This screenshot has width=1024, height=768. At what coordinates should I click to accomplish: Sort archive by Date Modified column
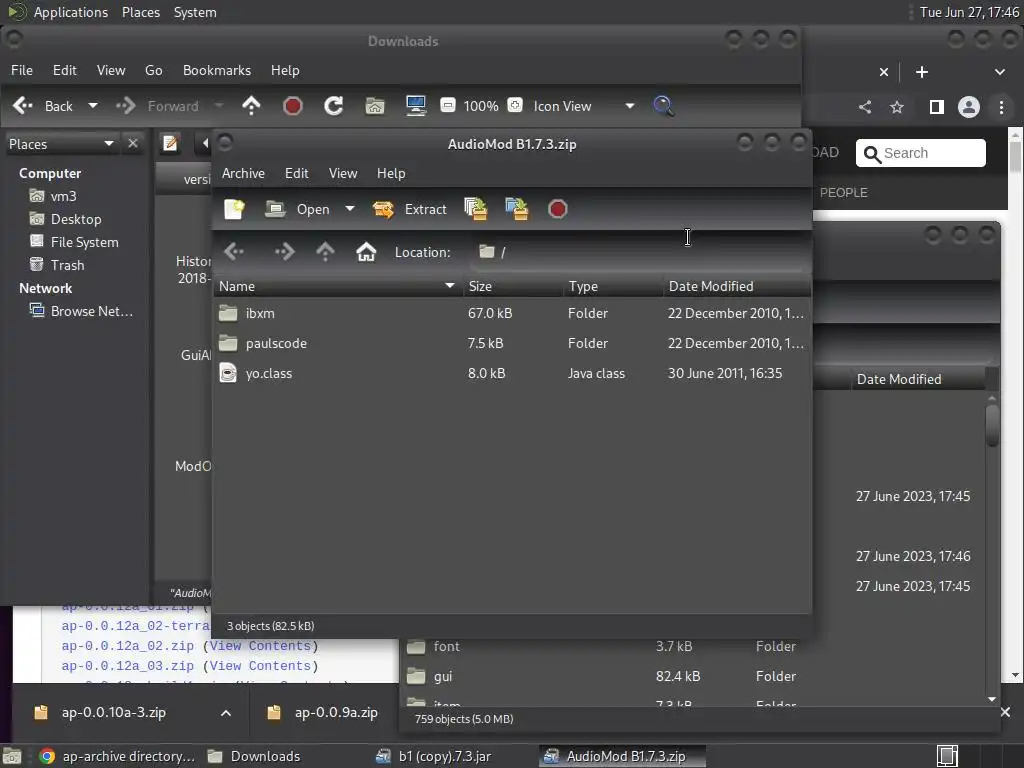click(737, 286)
